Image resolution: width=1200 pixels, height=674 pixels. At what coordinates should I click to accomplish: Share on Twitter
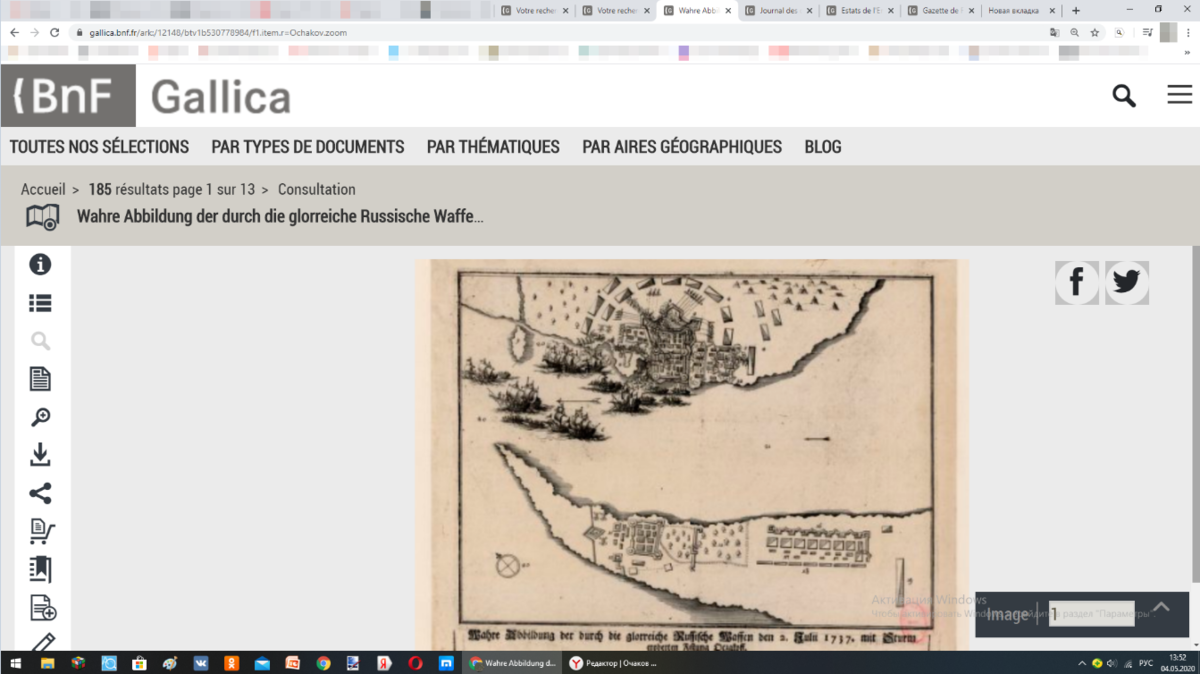[1127, 283]
